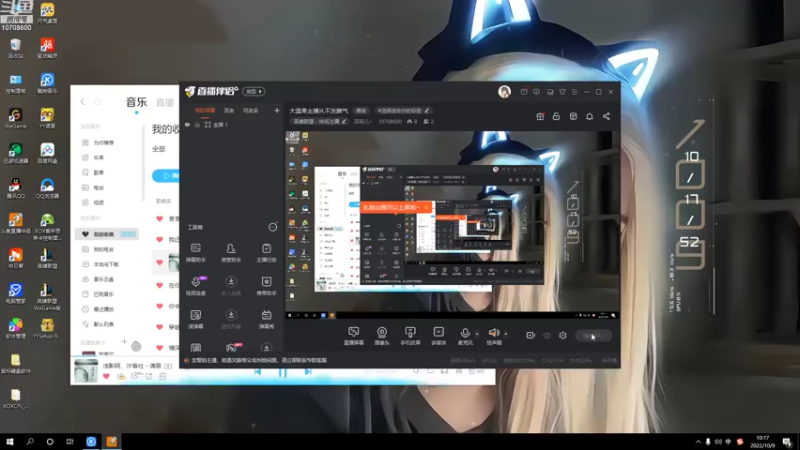Select the 全屏 1 source row
Image resolution: width=800 pixels, height=450 pixels.
(232, 124)
